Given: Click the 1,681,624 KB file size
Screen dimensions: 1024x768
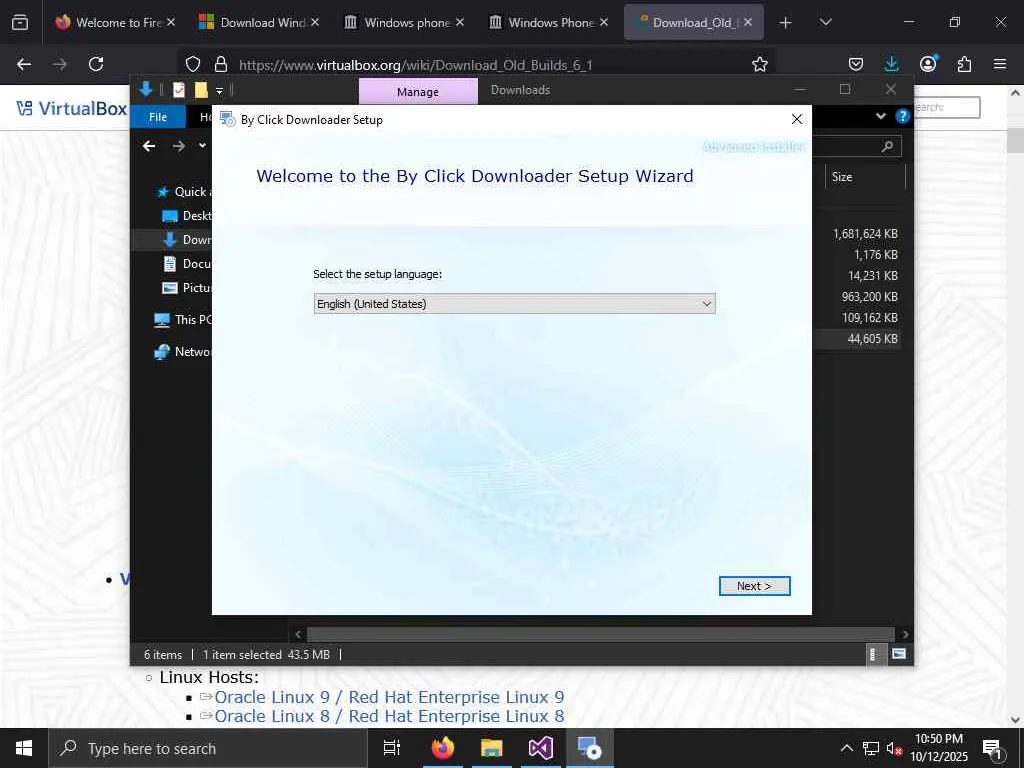Looking at the screenshot, I should pyautogui.click(x=865, y=234).
